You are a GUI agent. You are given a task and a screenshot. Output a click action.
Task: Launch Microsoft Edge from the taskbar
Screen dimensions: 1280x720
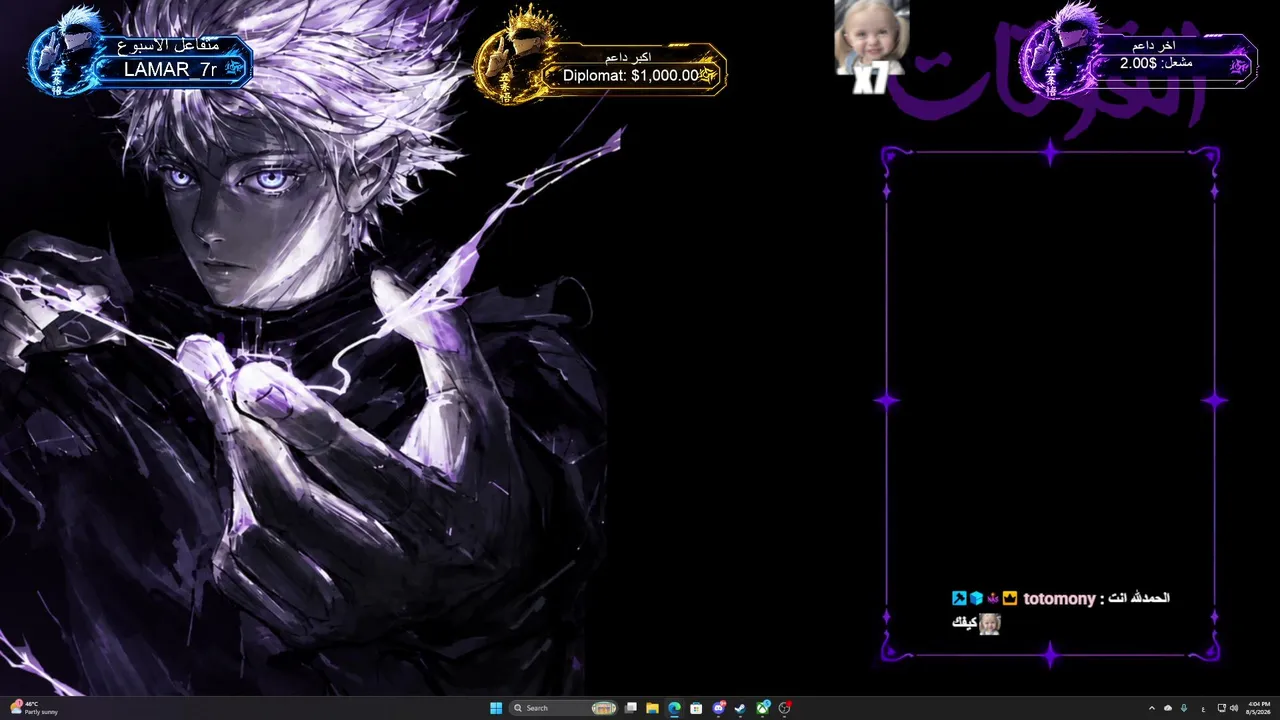coord(674,708)
